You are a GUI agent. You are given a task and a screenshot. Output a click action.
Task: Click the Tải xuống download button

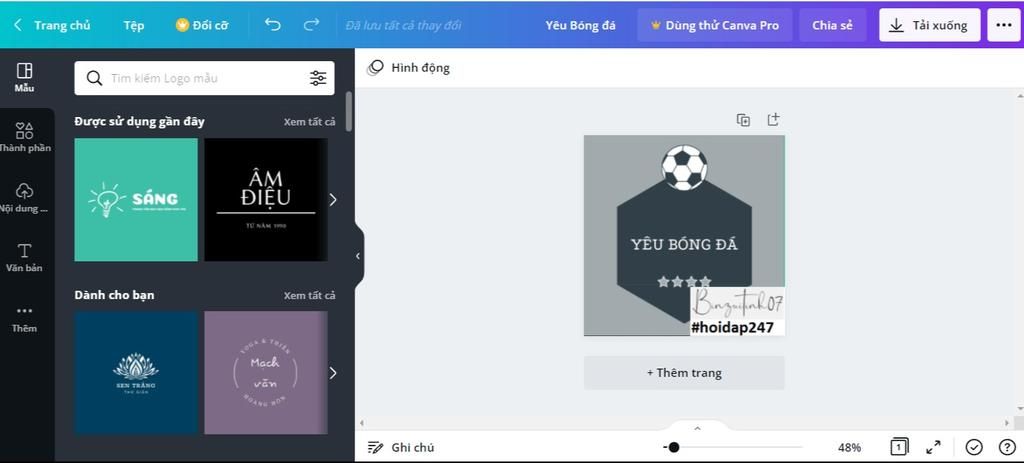click(929, 25)
